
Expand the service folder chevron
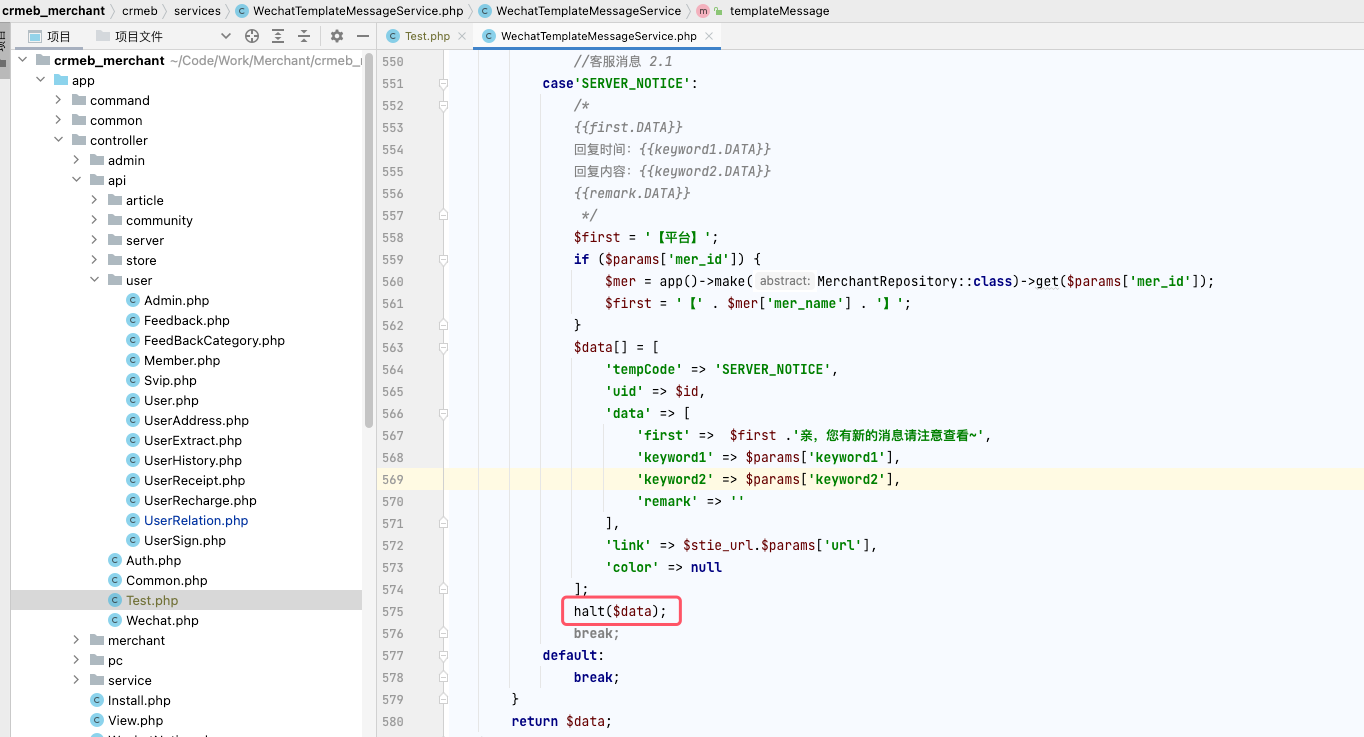[x=76, y=680]
